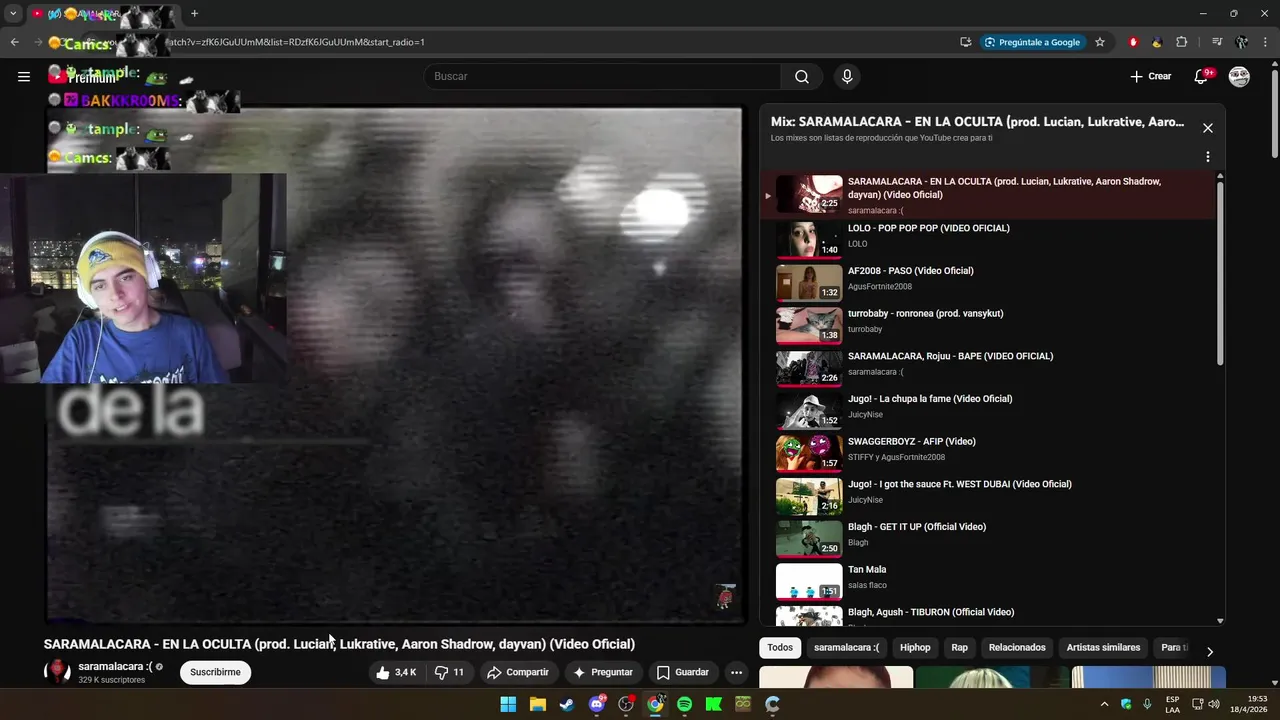The width and height of the screenshot is (1280, 720).
Task: Open ESP LAA keyboard language switcher
Action: 1172,704
